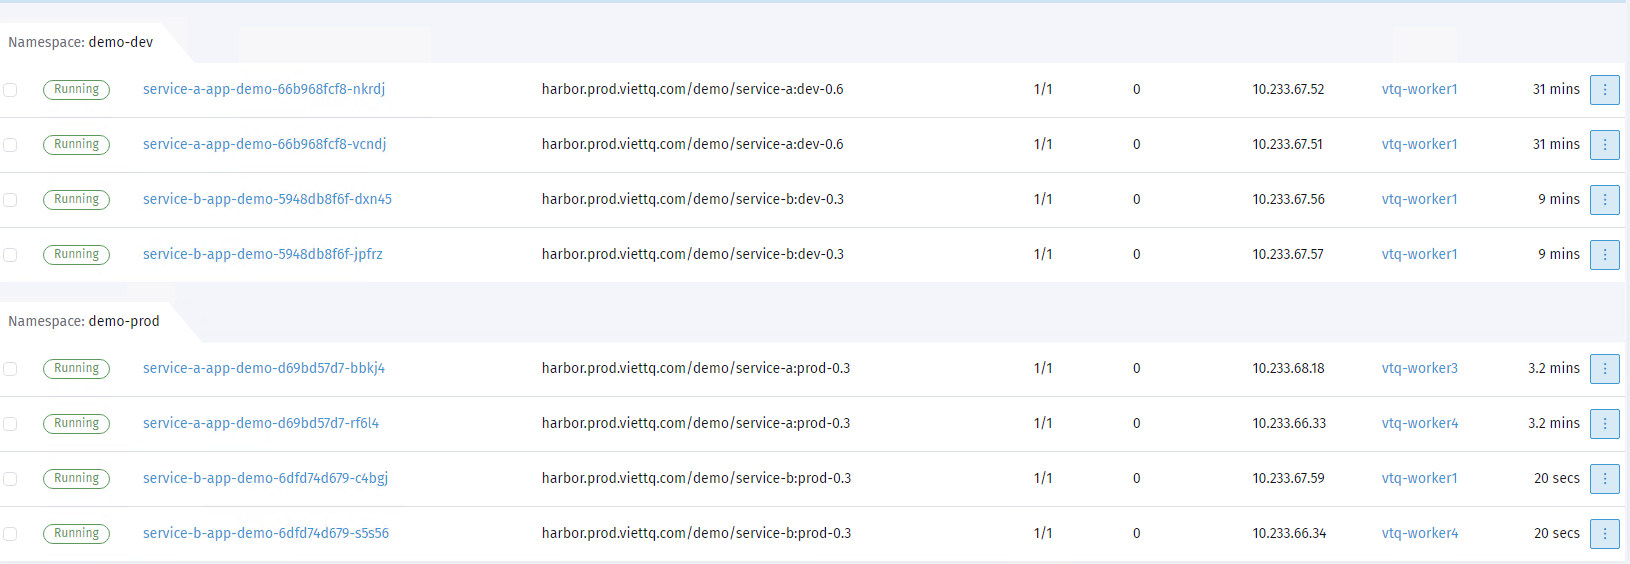
Task: Open kebab menu for pod ending vcndj
Action: pos(1604,145)
